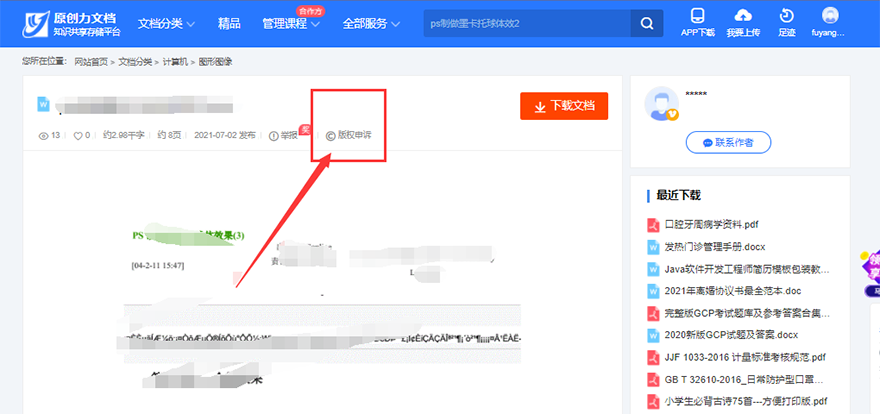Click Word icon beside 2021年离婚协议书
This screenshot has width=880, height=414.
point(653,291)
